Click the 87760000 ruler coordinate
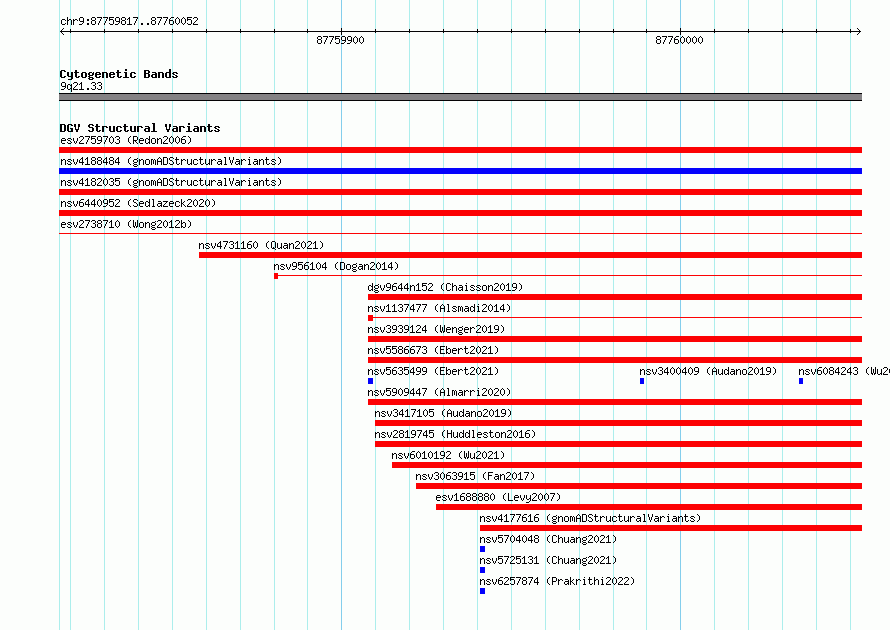 pyautogui.click(x=679, y=40)
